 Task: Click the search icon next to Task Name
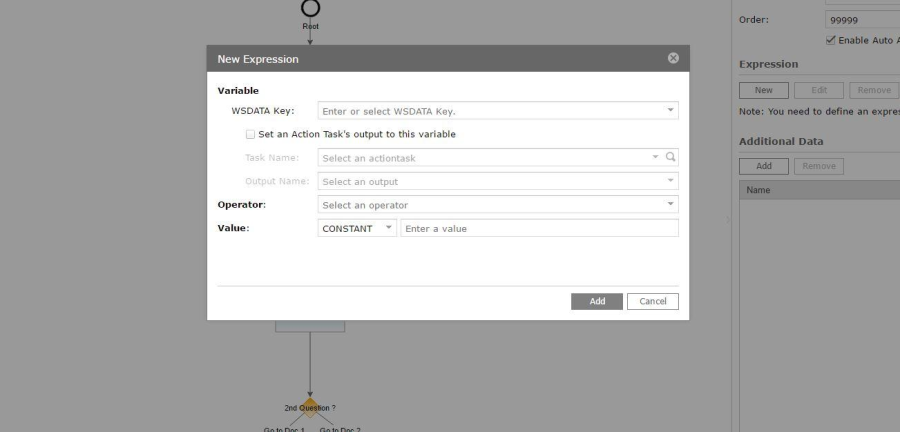[x=671, y=157]
